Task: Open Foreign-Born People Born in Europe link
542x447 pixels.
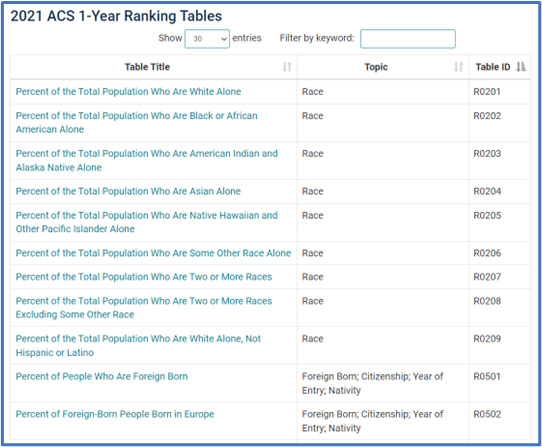Action: pyautogui.click(x=115, y=414)
